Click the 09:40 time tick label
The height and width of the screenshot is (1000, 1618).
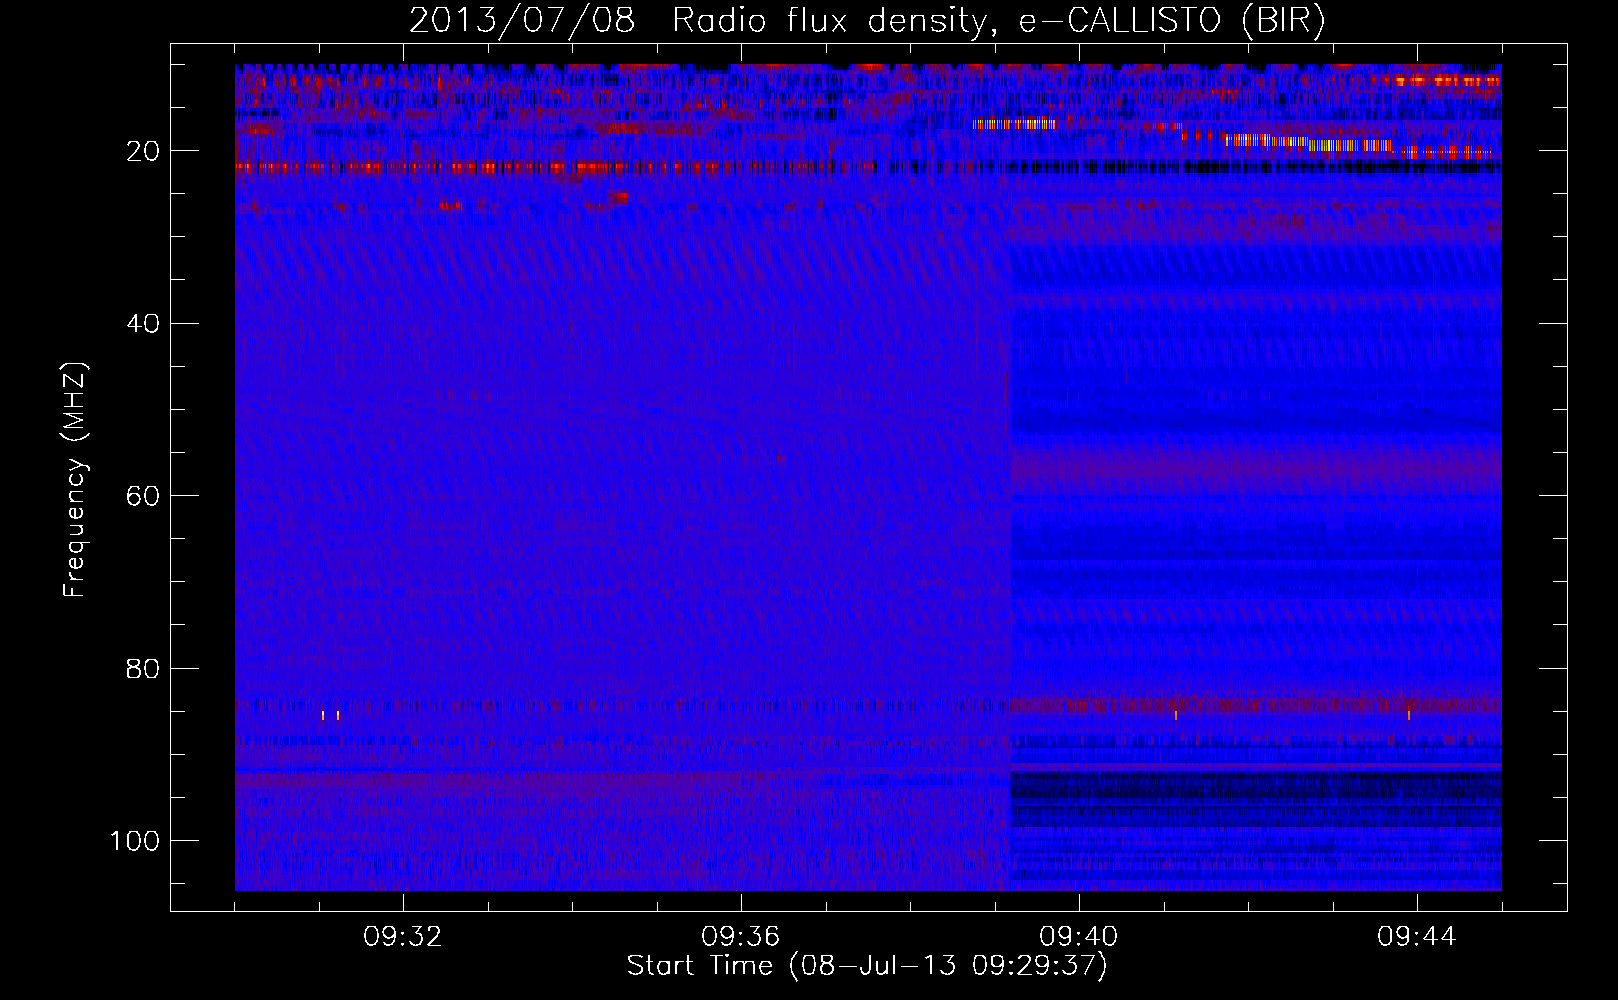pyautogui.click(x=1079, y=937)
